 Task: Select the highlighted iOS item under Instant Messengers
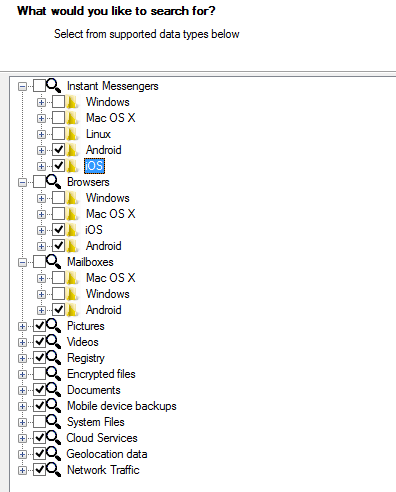[94, 166]
